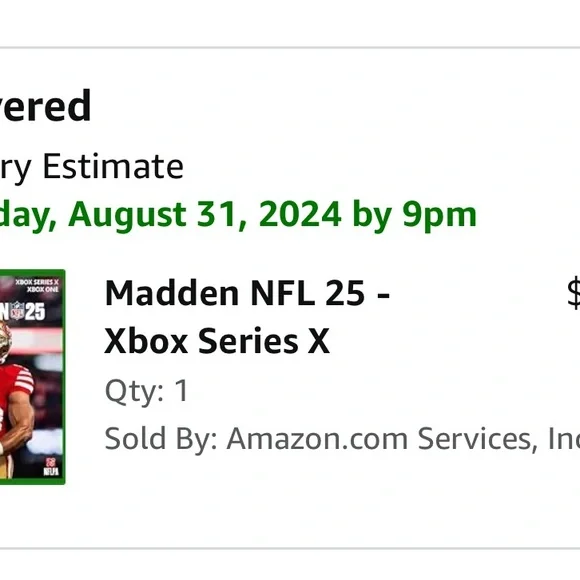Viewport: 580px width, 580px height.
Task: Open the Amazon.com Services seller name
Action: pyautogui.click(x=403, y=439)
